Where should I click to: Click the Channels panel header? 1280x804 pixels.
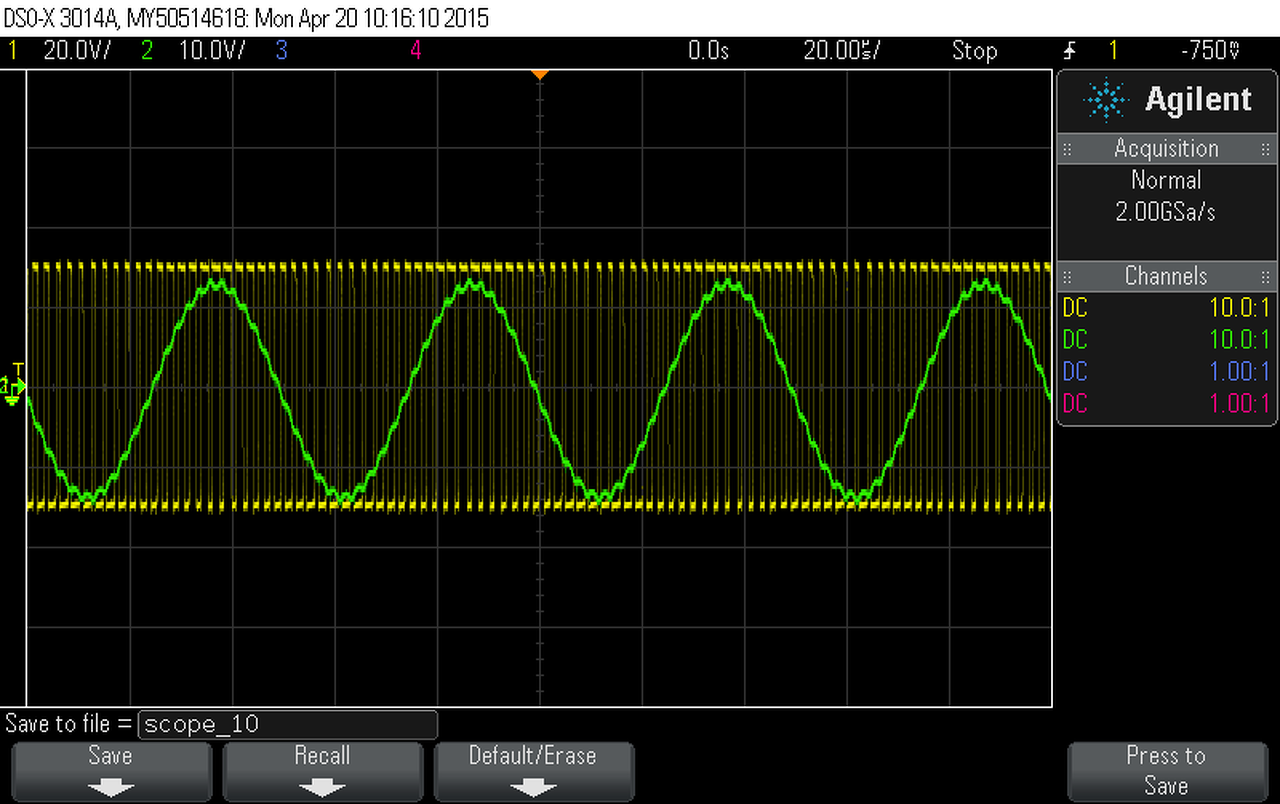click(1167, 276)
